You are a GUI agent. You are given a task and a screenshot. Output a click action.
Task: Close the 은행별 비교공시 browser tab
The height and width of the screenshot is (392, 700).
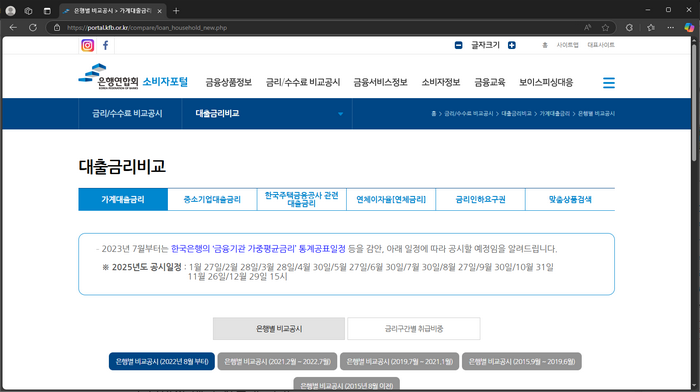159,11
